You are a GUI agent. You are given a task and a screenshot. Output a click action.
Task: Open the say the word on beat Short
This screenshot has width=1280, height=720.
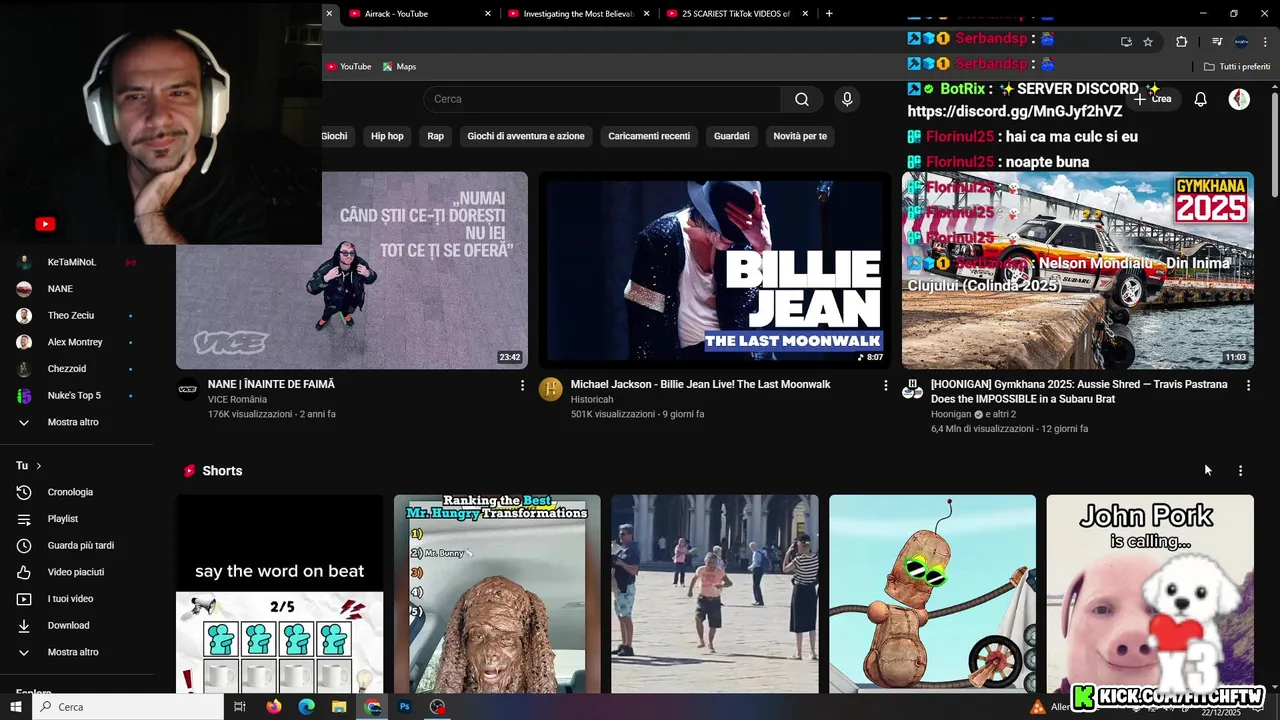pos(280,594)
